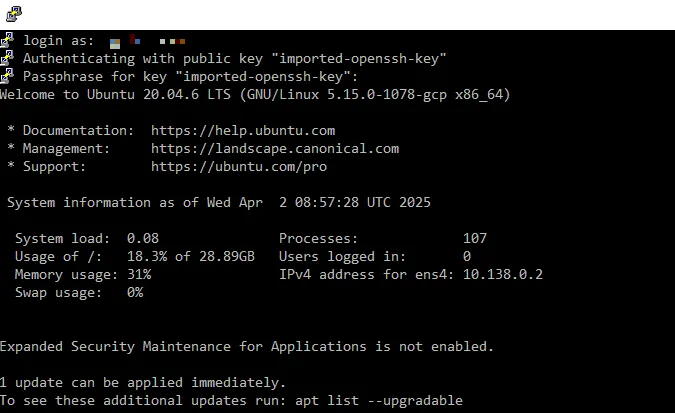The height and width of the screenshot is (413, 675).
Task: Open the https://ubuntu.com/pro support URL
Action: (x=239, y=167)
